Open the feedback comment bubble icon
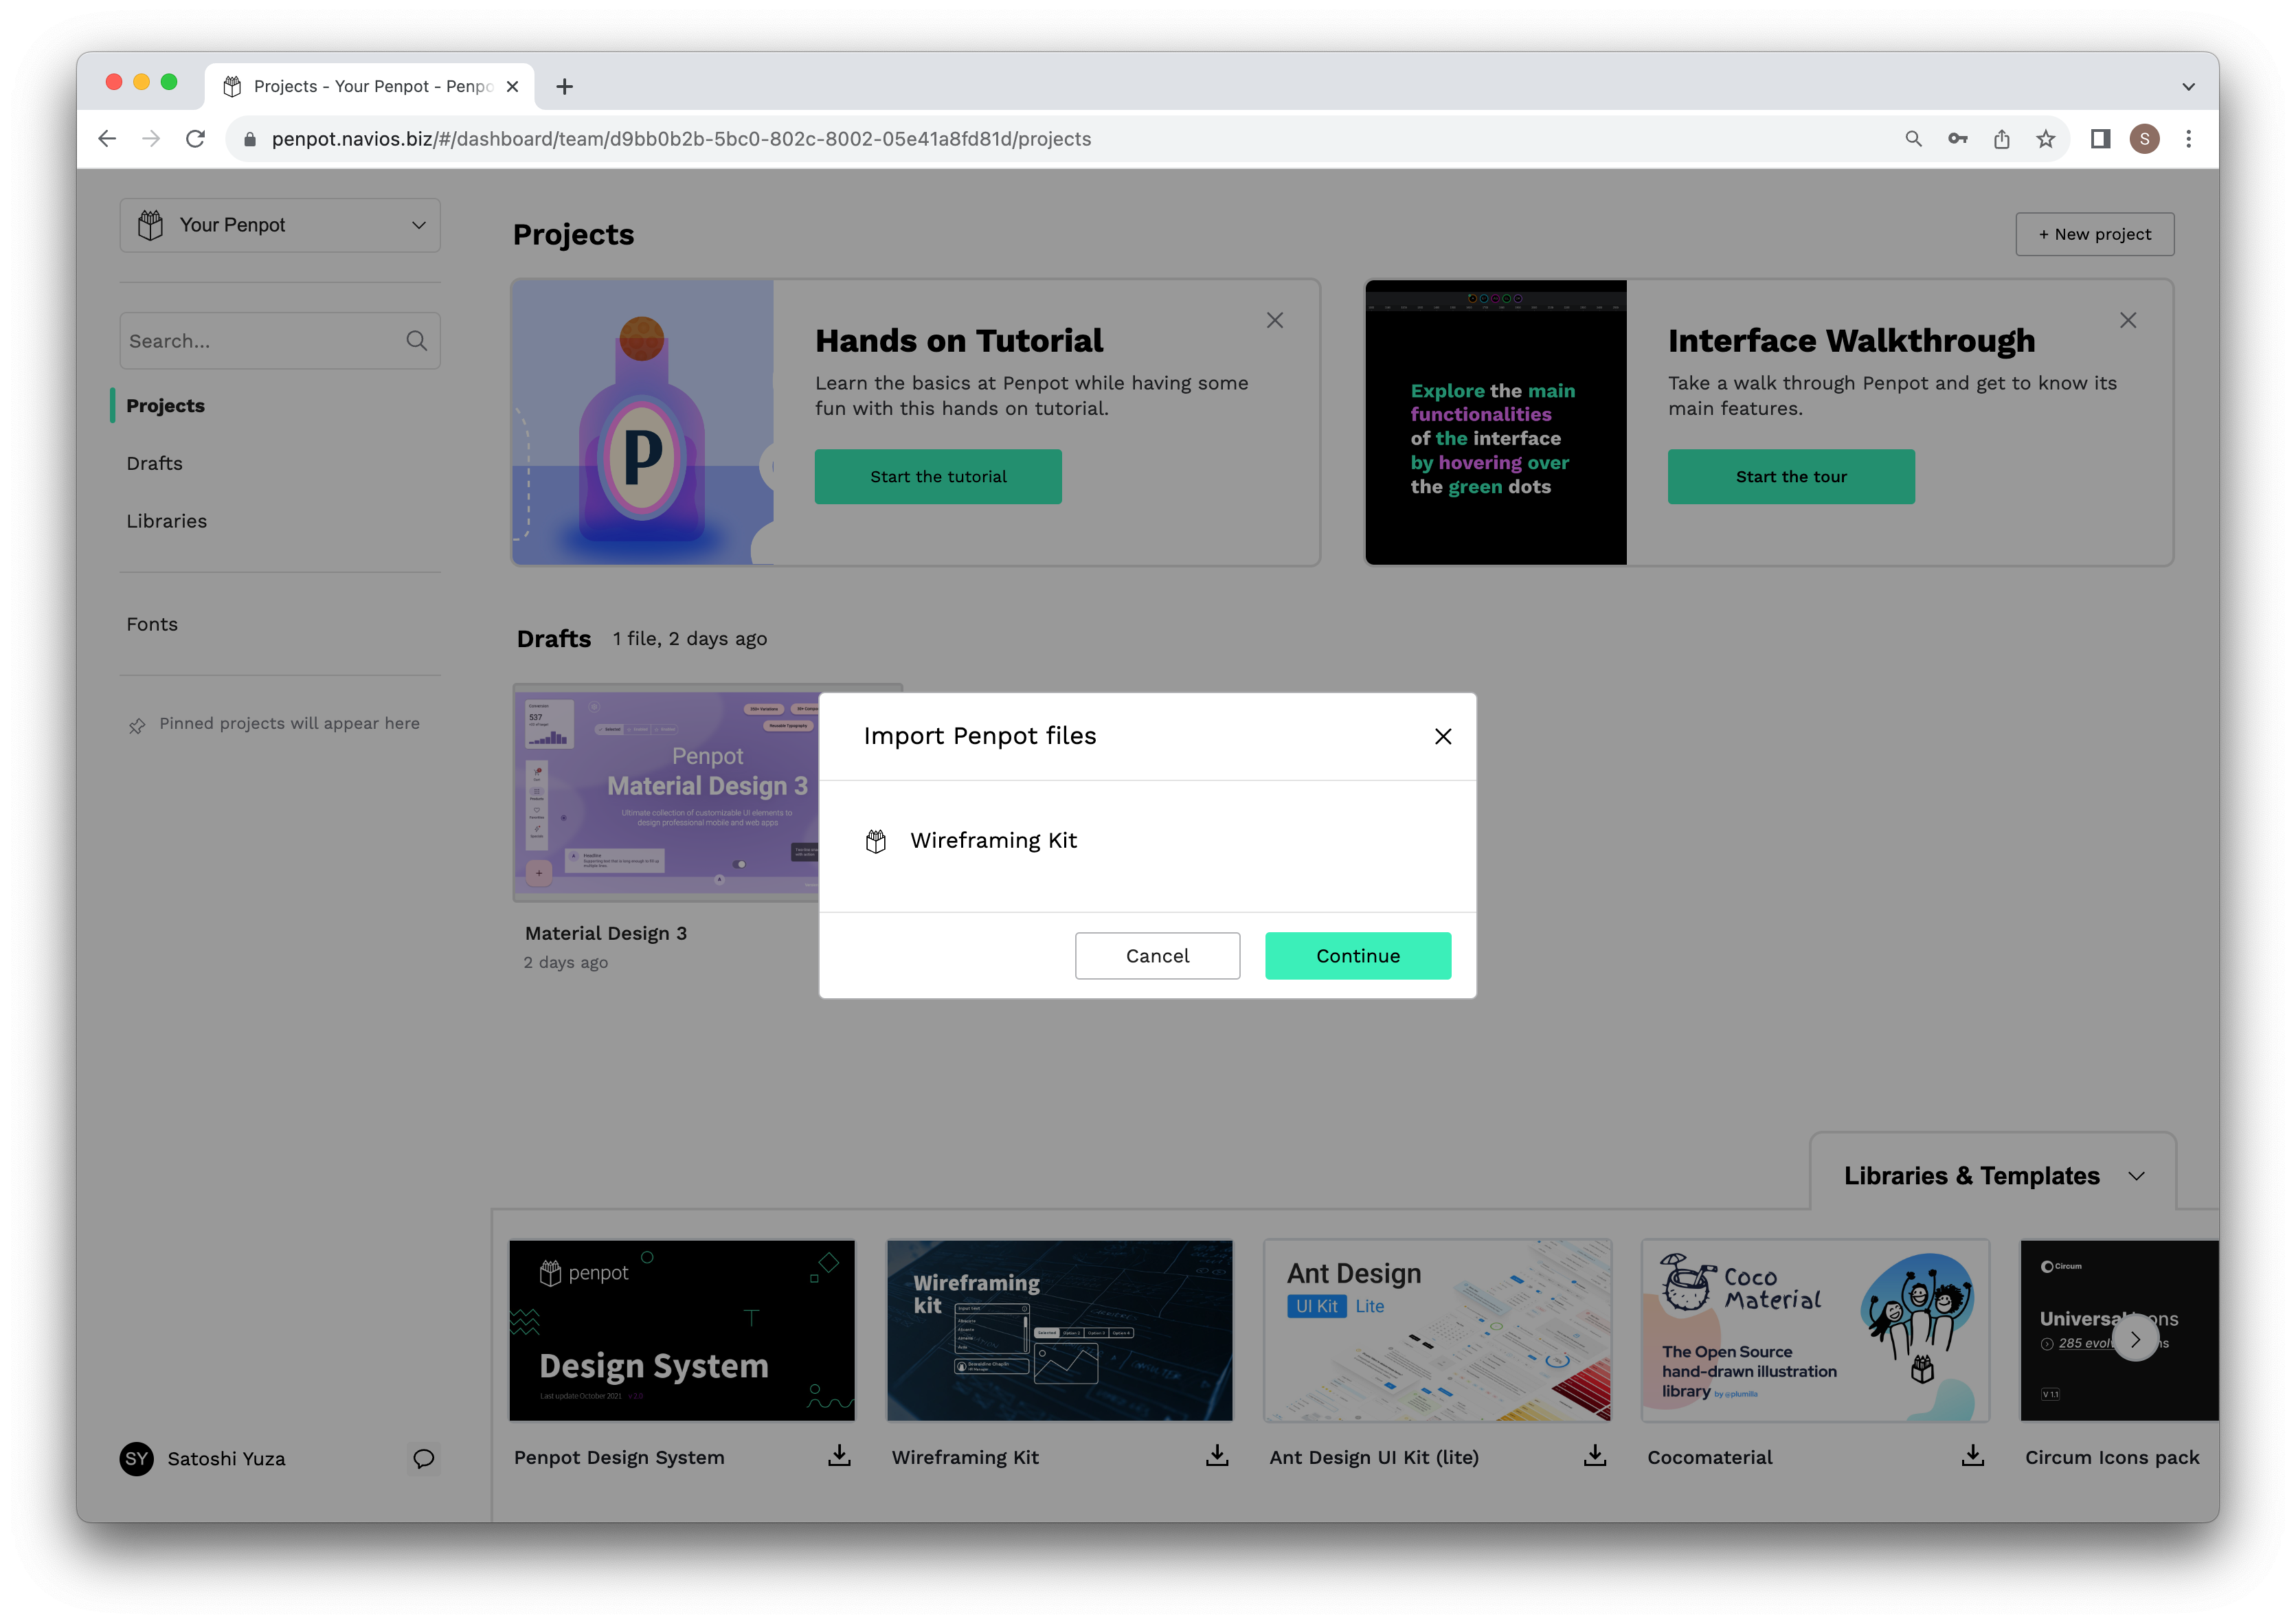The width and height of the screenshot is (2296, 1624). [x=424, y=1459]
